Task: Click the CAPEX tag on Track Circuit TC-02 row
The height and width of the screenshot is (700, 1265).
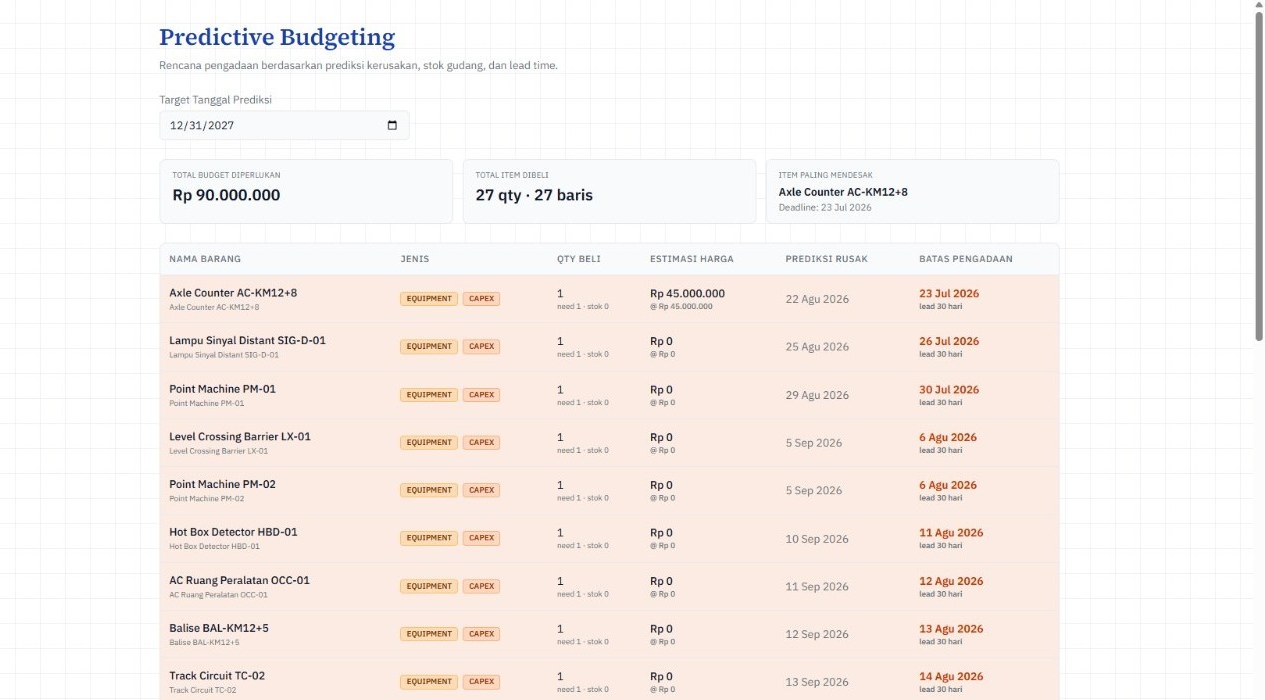Action: [481, 682]
